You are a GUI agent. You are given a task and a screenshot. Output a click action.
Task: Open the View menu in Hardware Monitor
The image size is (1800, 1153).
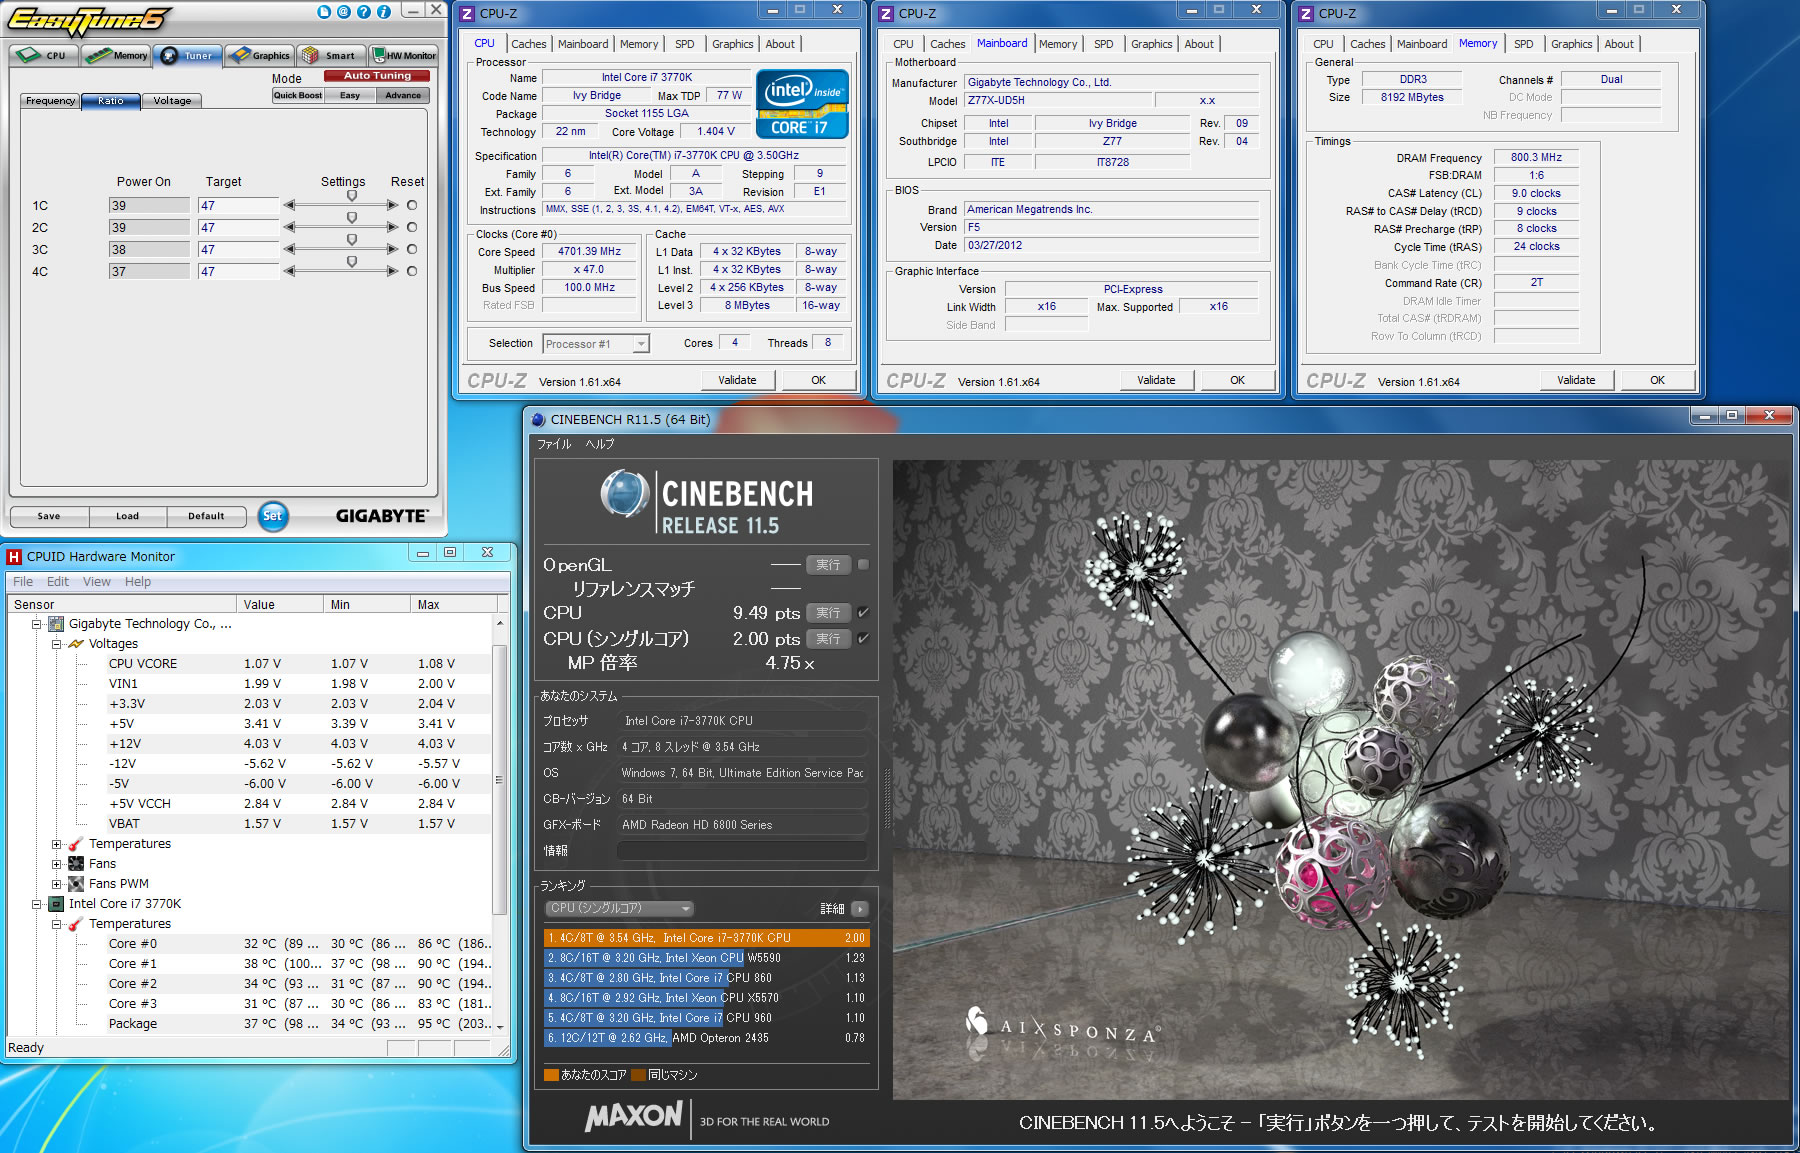[97, 582]
